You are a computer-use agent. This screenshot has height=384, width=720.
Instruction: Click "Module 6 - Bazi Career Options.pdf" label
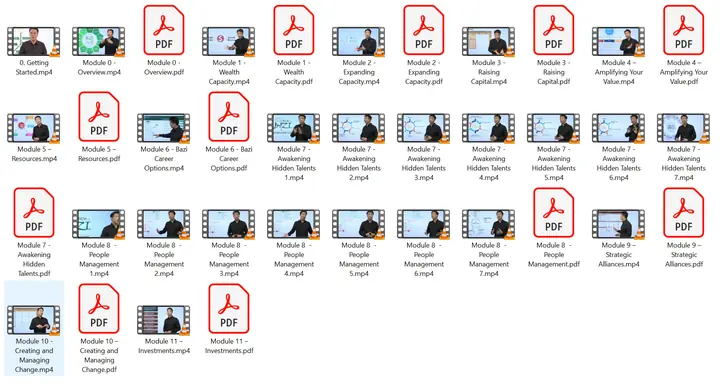tap(229, 159)
